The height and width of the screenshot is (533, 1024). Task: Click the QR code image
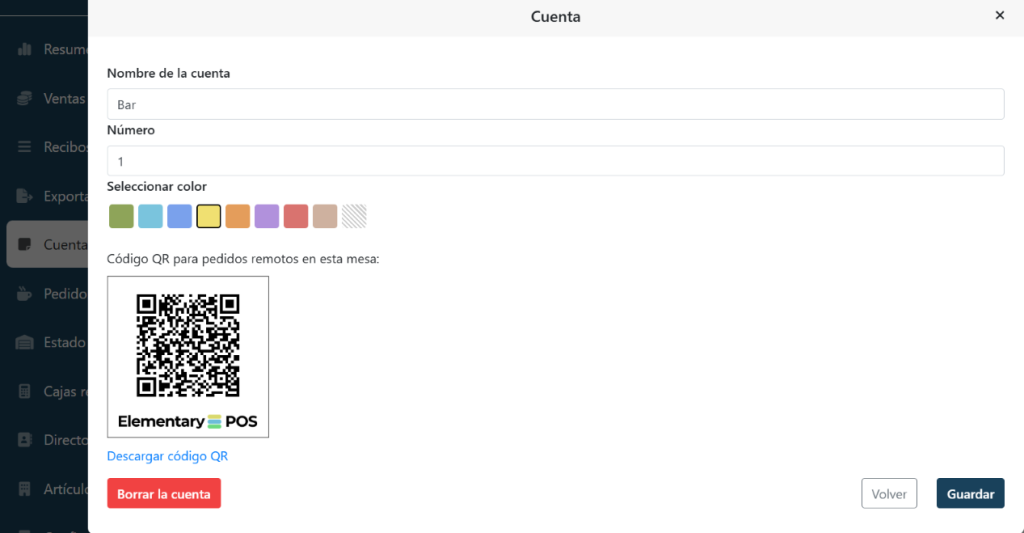pos(188,357)
